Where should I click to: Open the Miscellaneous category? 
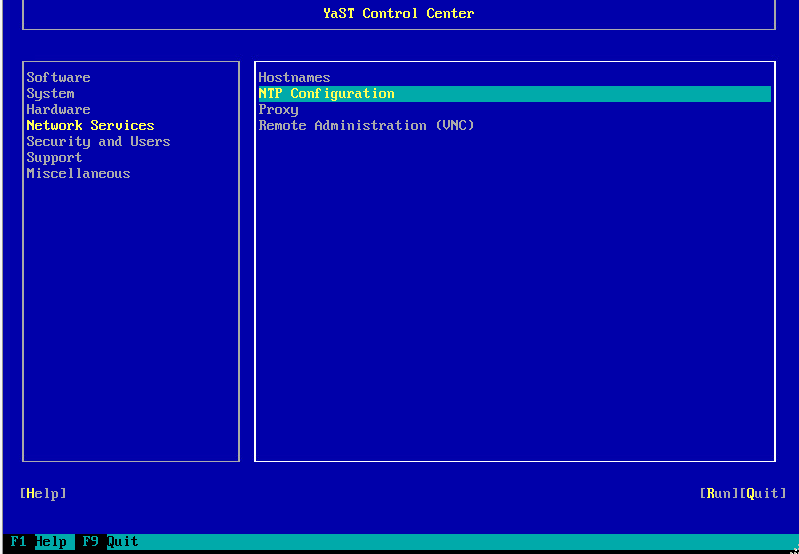point(78,173)
